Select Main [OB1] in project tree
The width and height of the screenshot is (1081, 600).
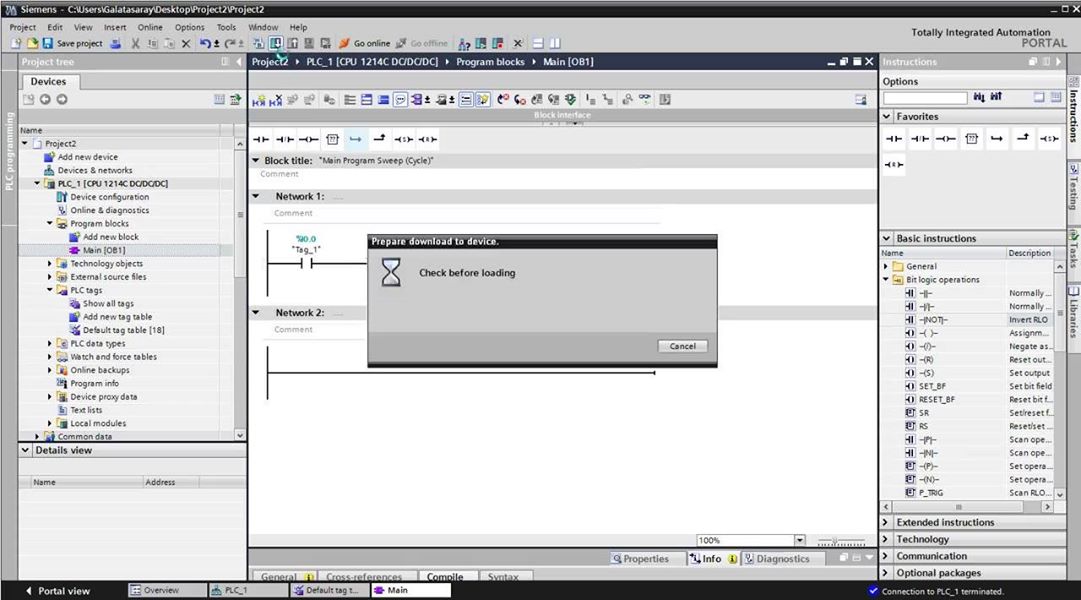point(103,250)
